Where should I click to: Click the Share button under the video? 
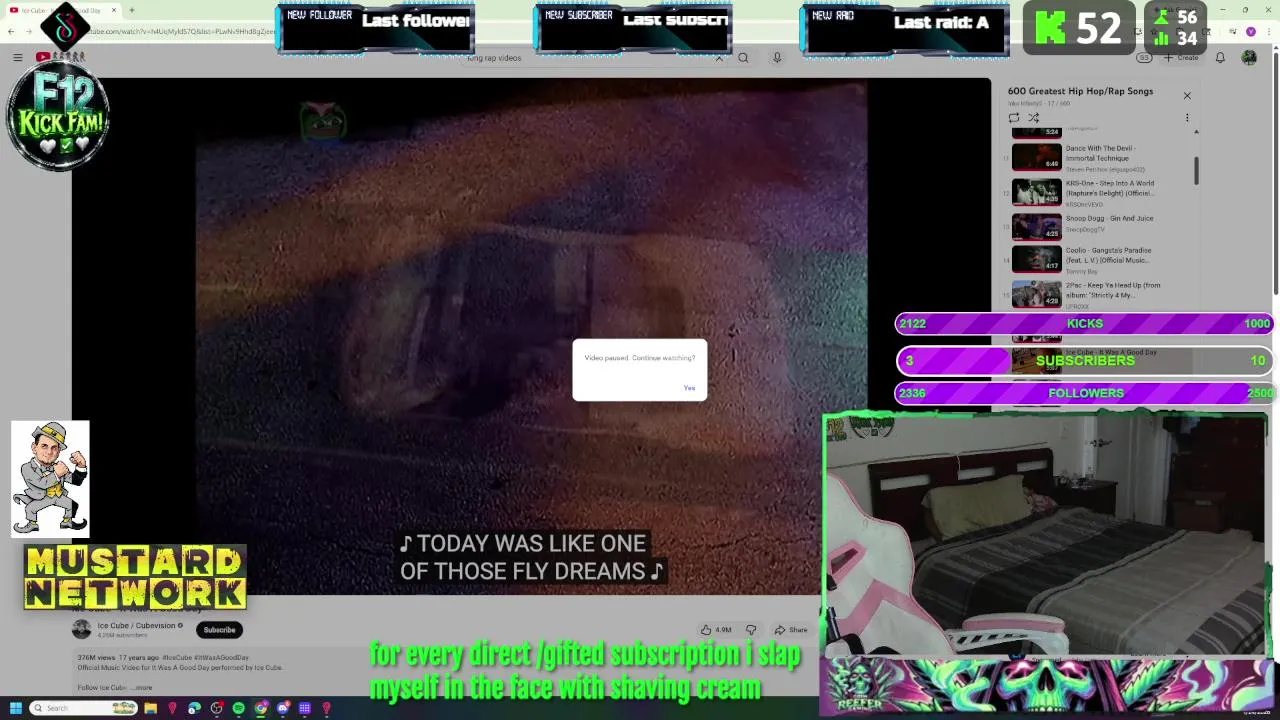click(x=791, y=630)
